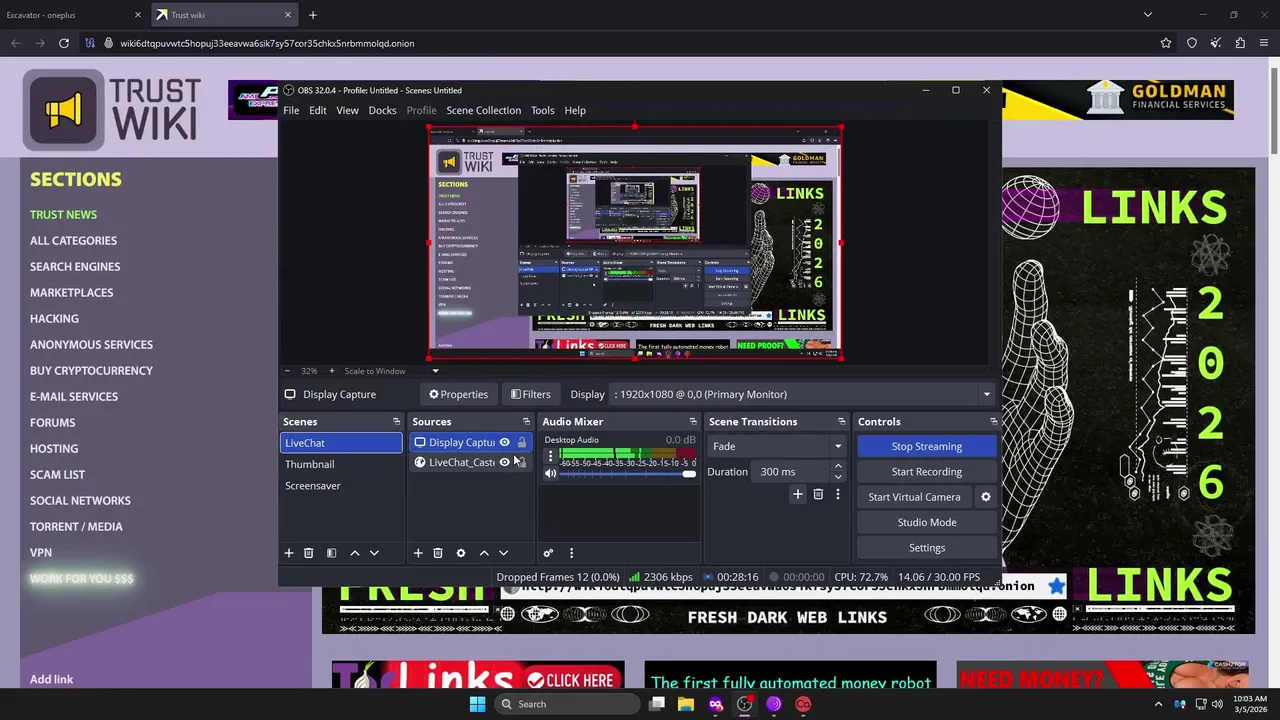Increase the transition duration with the up arrow
The height and width of the screenshot is (720, 1280).
838,466
